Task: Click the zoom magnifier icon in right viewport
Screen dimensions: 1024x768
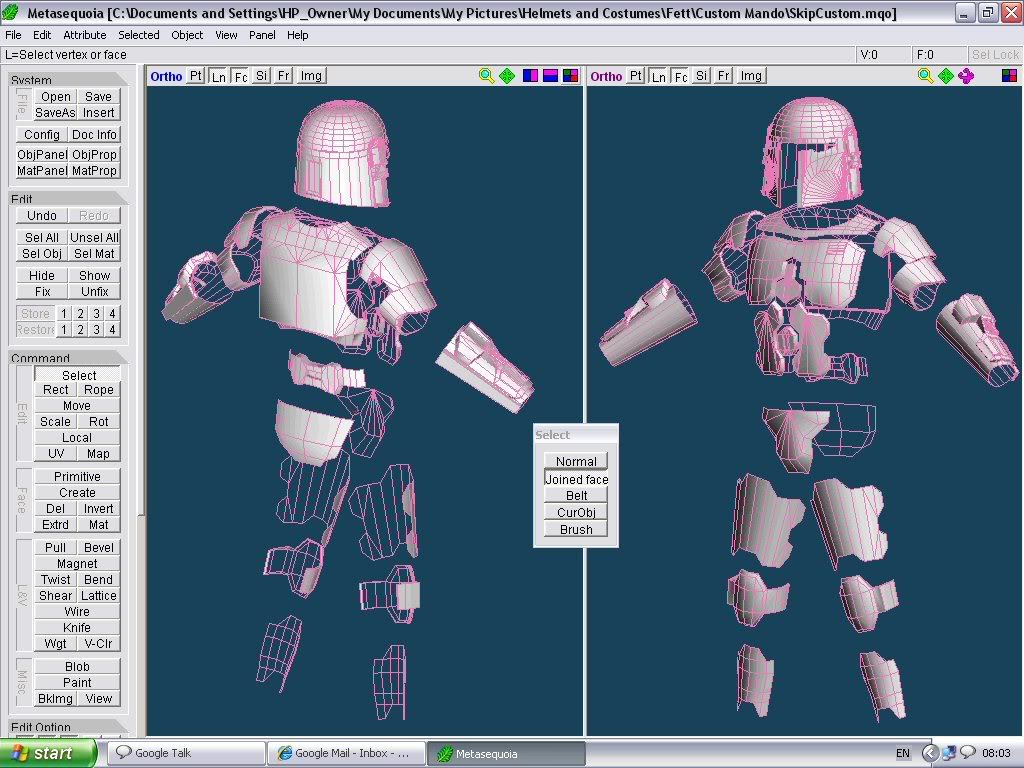Action: (x=925, y=76)
